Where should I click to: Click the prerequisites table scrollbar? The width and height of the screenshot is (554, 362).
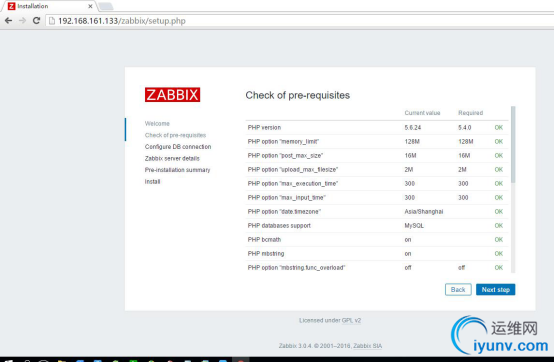tap(513, 145)
